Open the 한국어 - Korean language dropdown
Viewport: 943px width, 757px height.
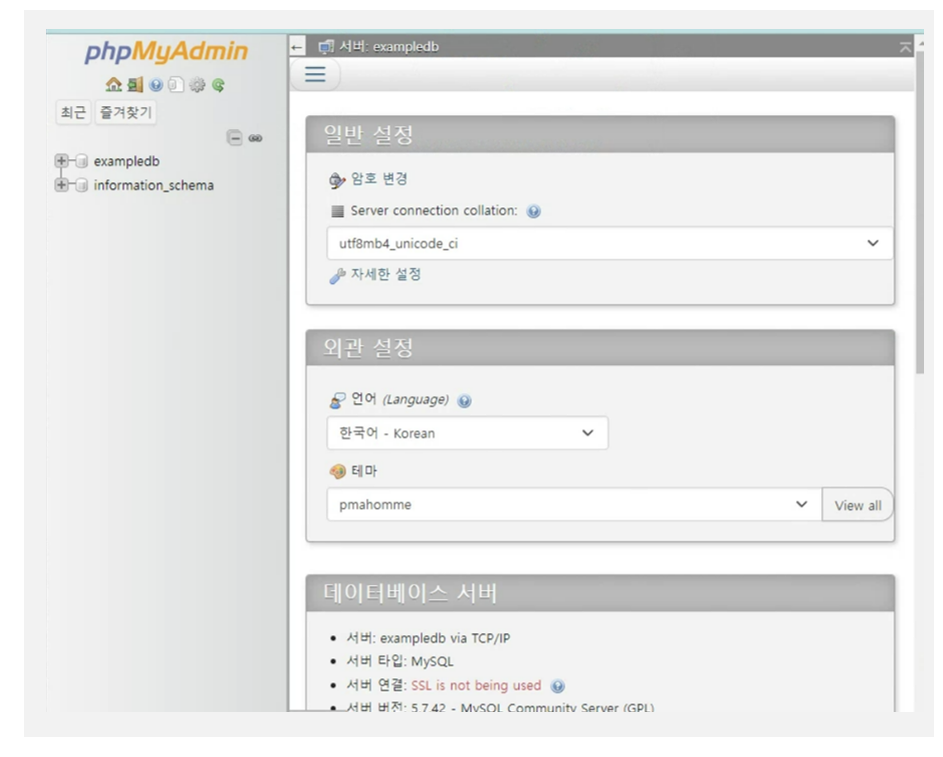(x=467, y=433)
